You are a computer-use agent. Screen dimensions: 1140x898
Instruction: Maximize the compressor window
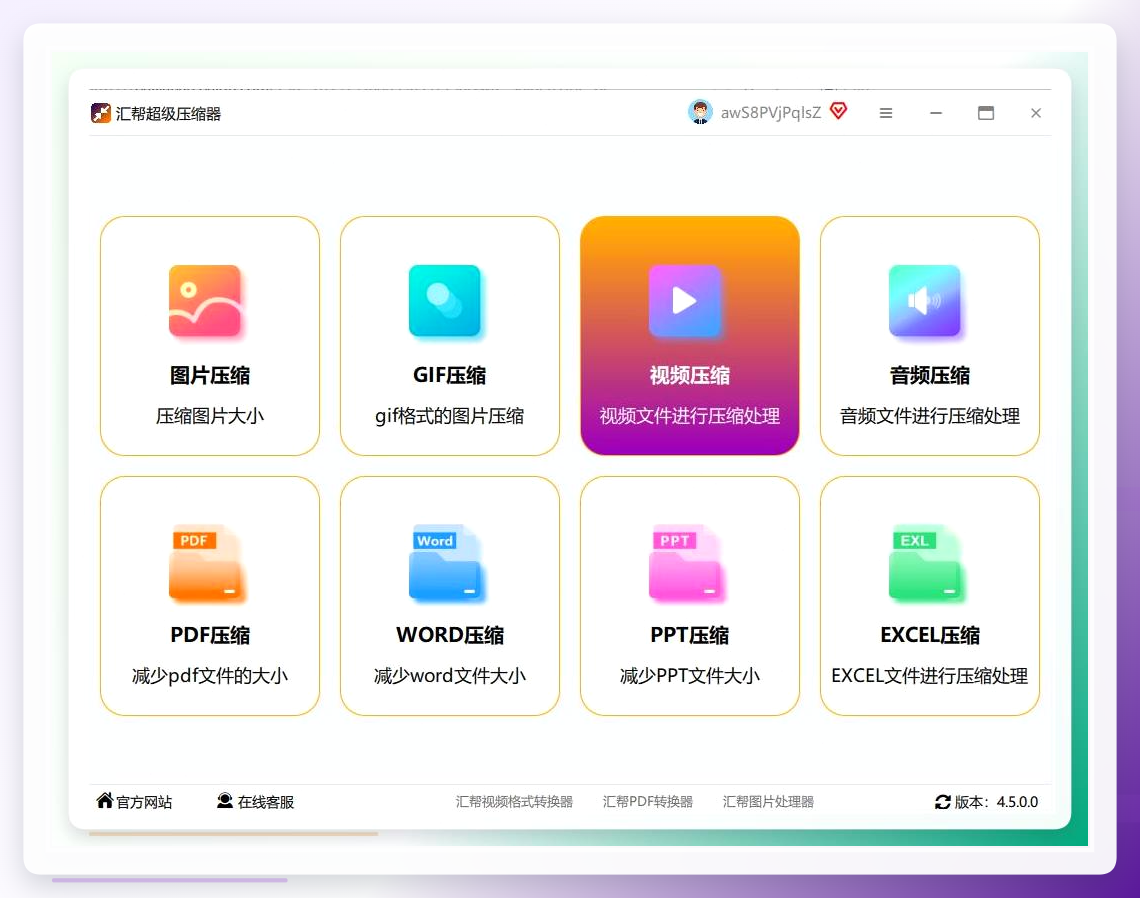[x=986, y=113]
